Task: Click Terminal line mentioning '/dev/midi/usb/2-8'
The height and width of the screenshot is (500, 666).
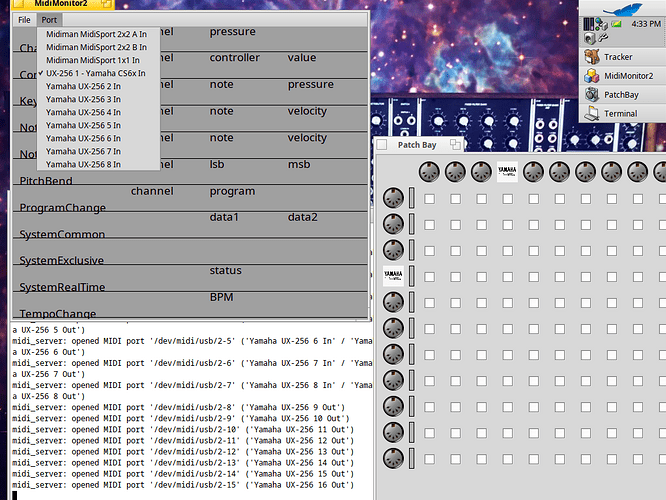Action: coord(178,407)
